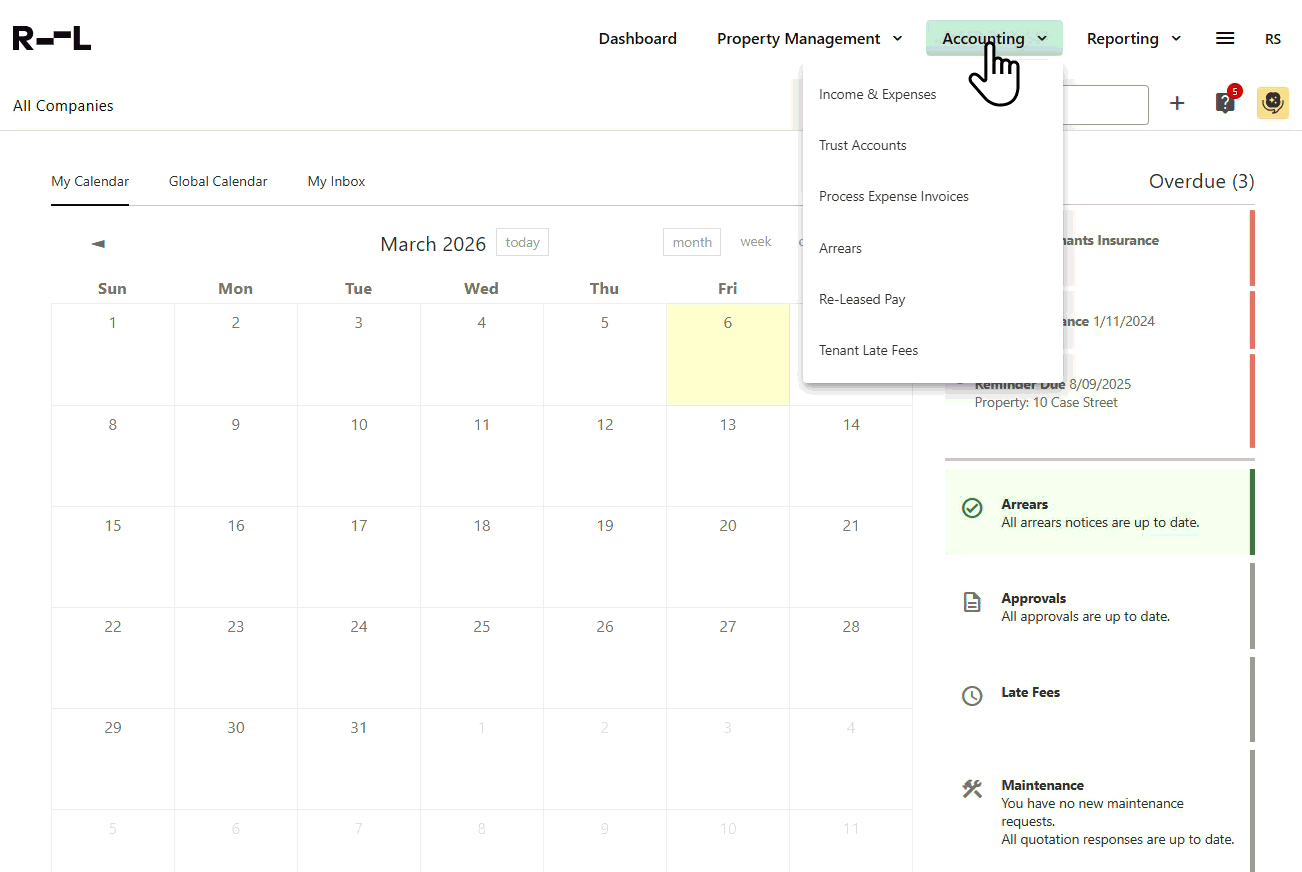Click the previous month arrow
This screenshot has height=872, width=1302.
(x=97, y=242)
